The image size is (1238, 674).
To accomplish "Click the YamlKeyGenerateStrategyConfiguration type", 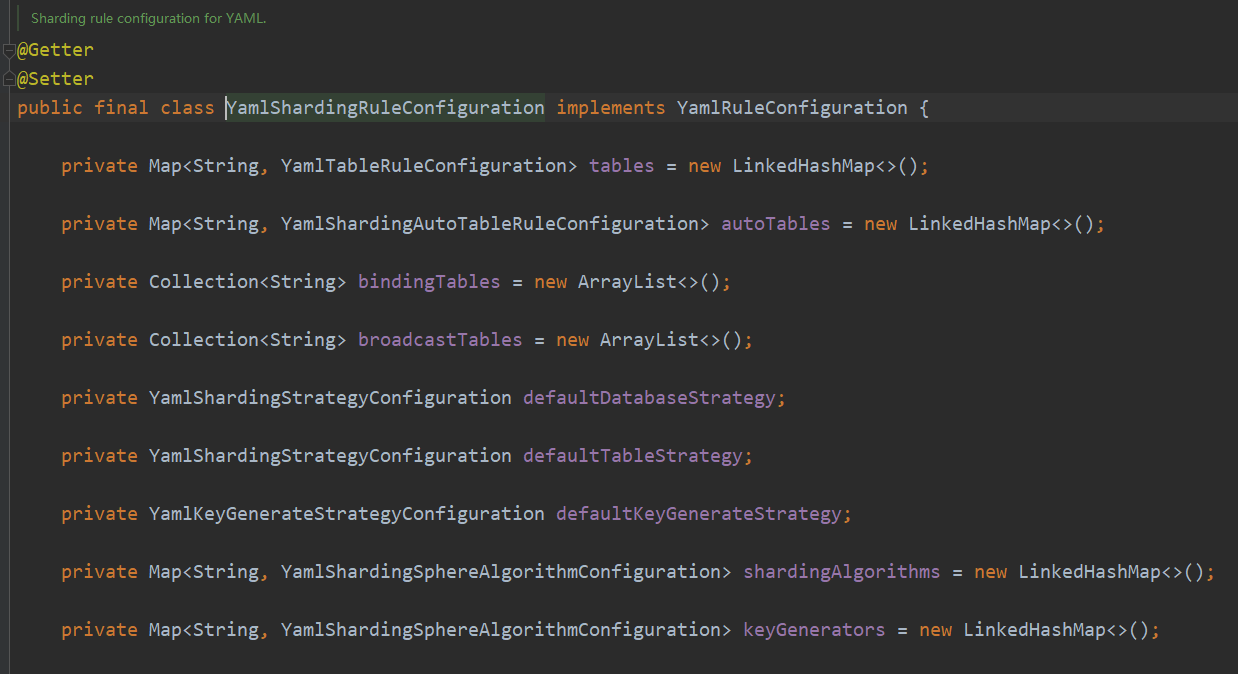I will click(x=347, y=514).
